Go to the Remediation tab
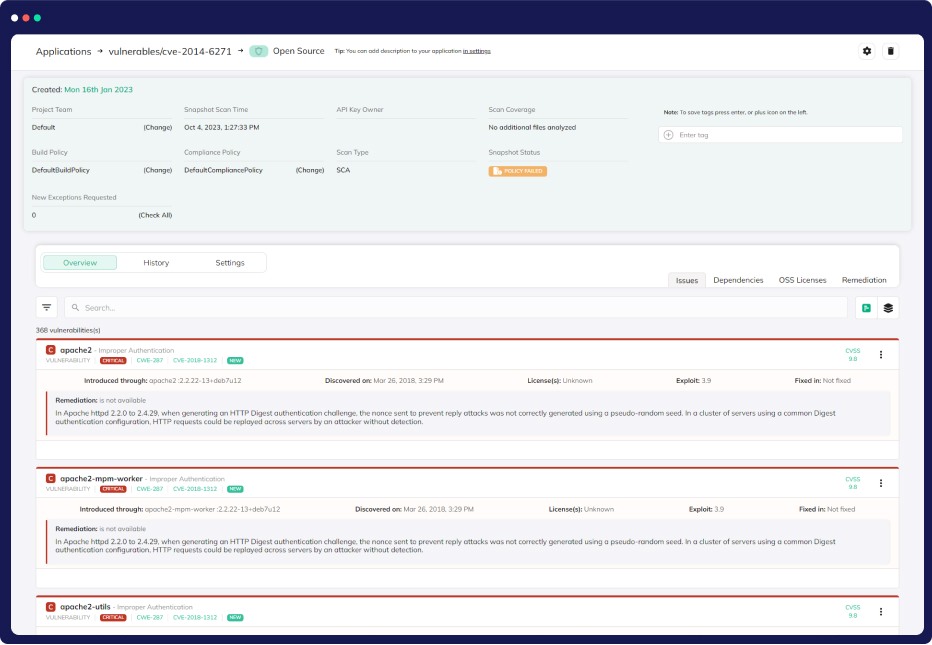 (864, 280)
